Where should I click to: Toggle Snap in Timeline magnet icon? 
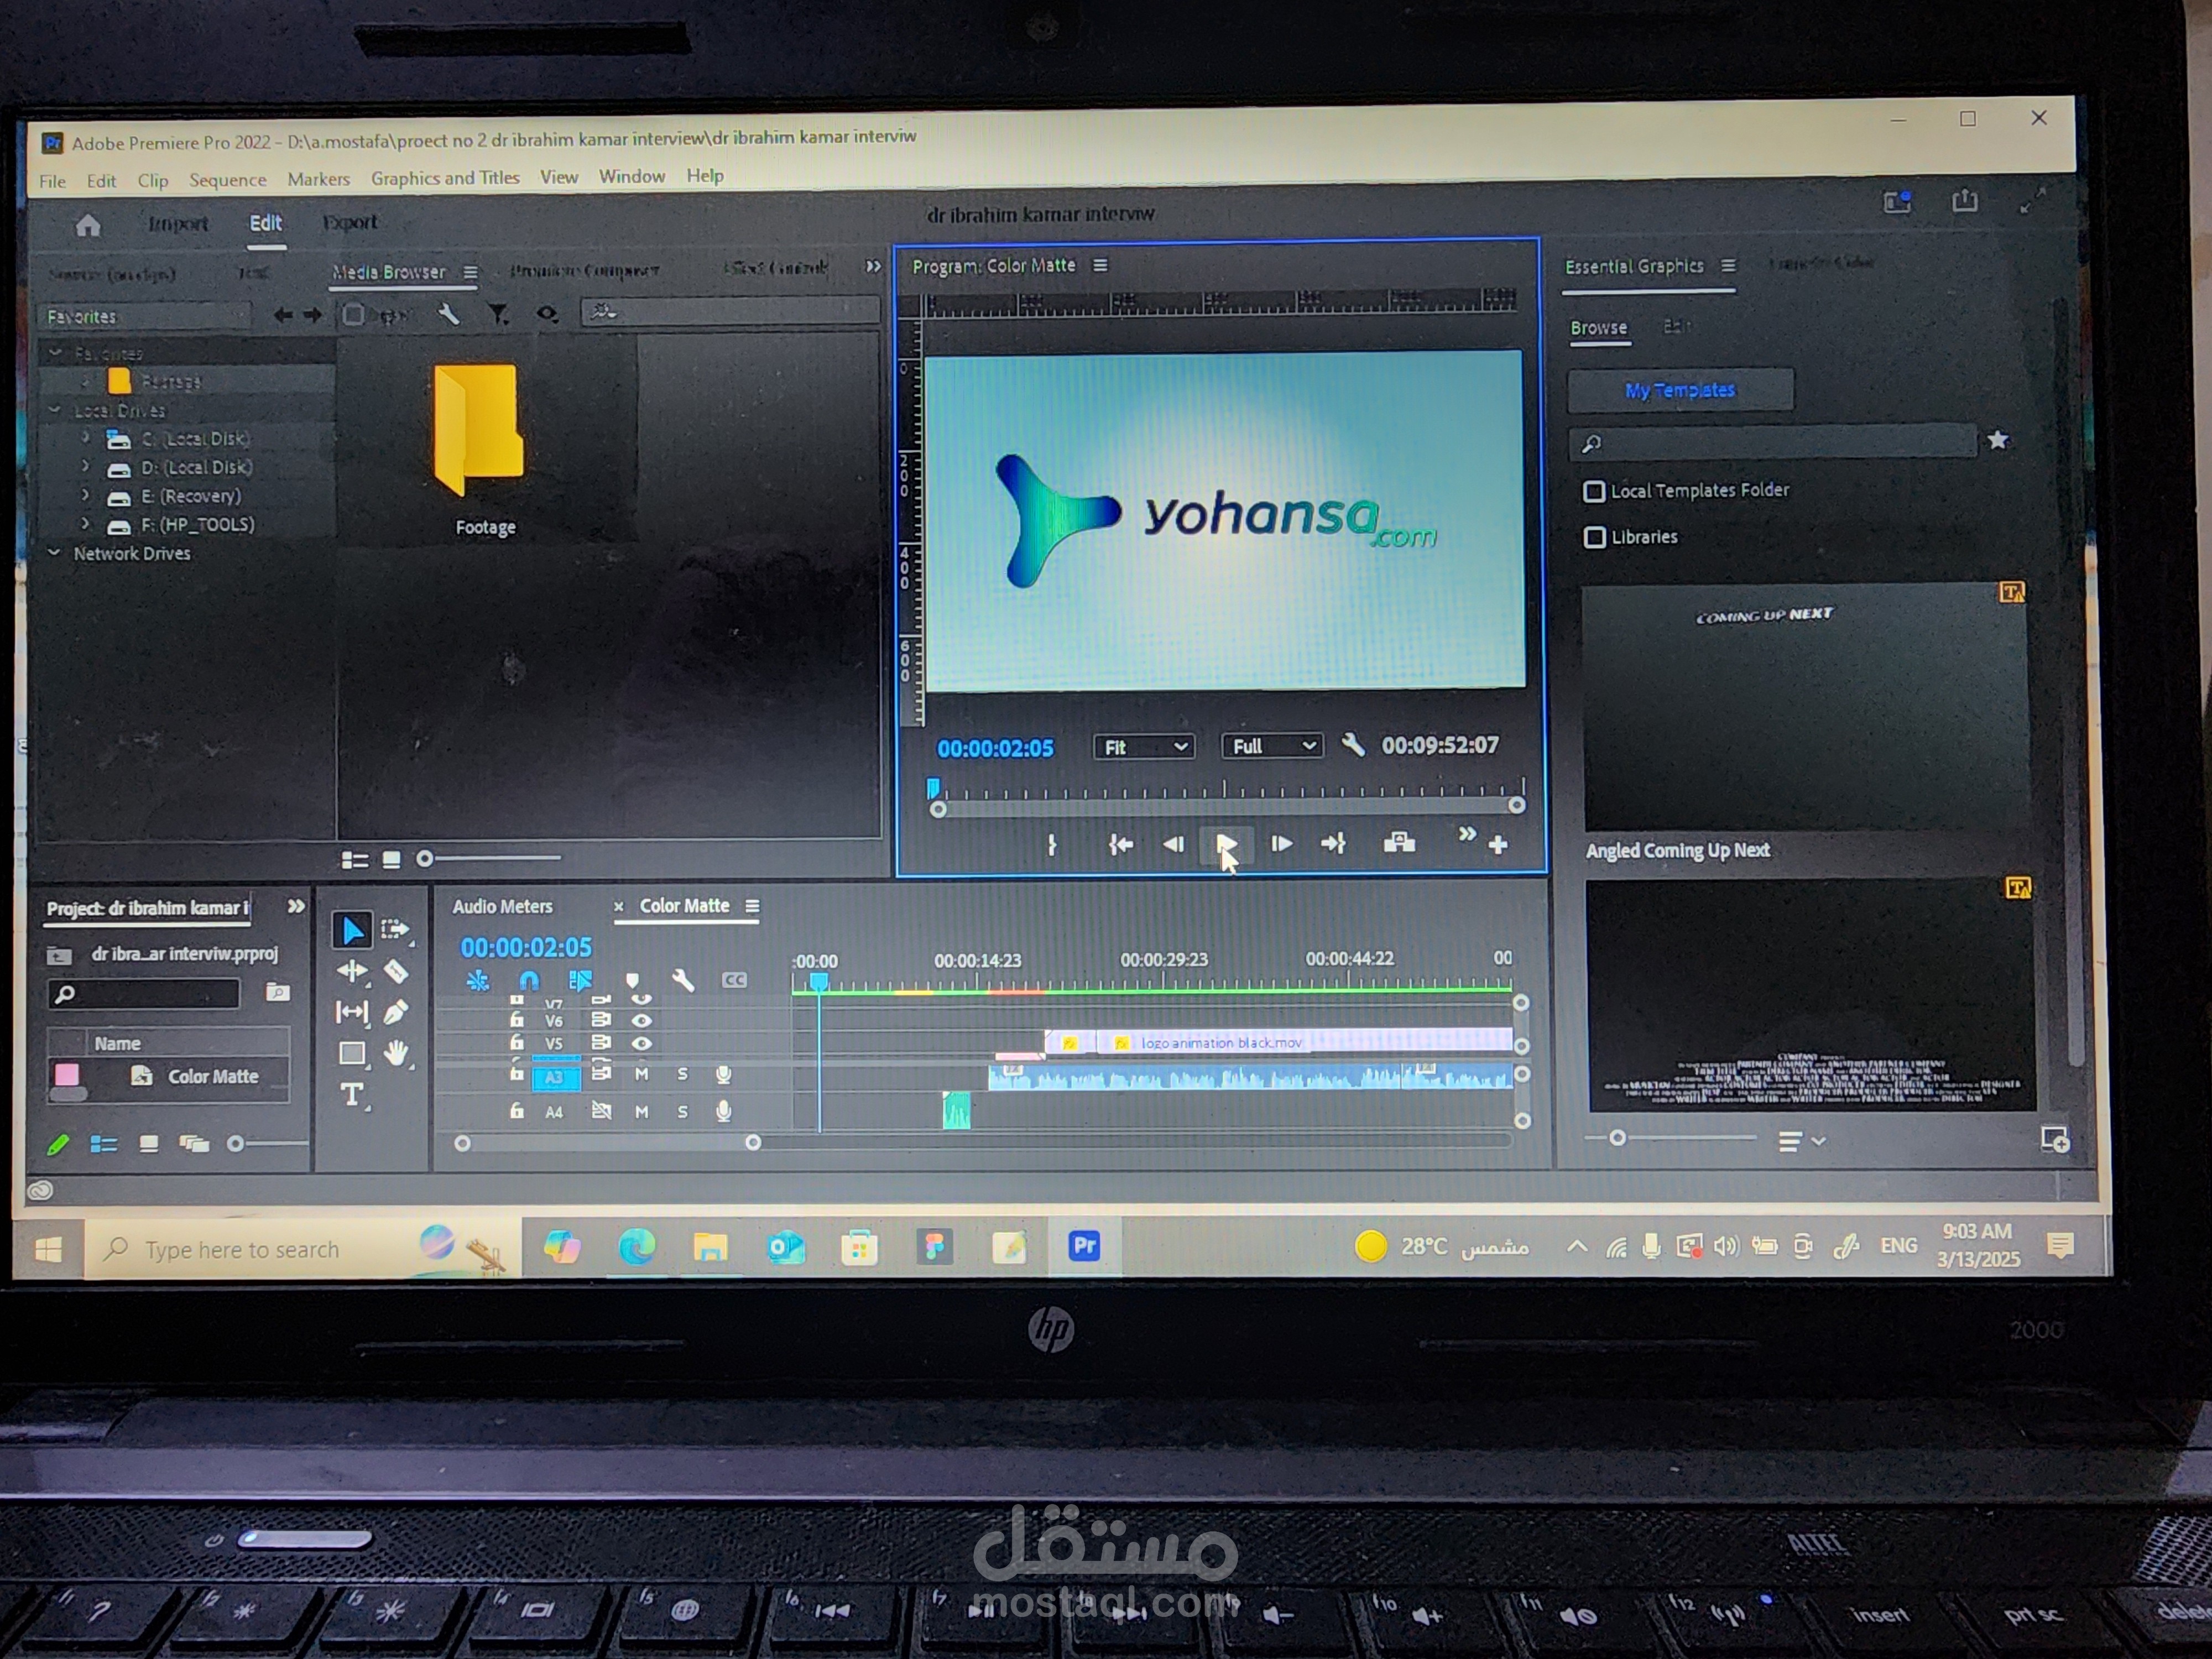pyautogui.click(x=529, y=981)
